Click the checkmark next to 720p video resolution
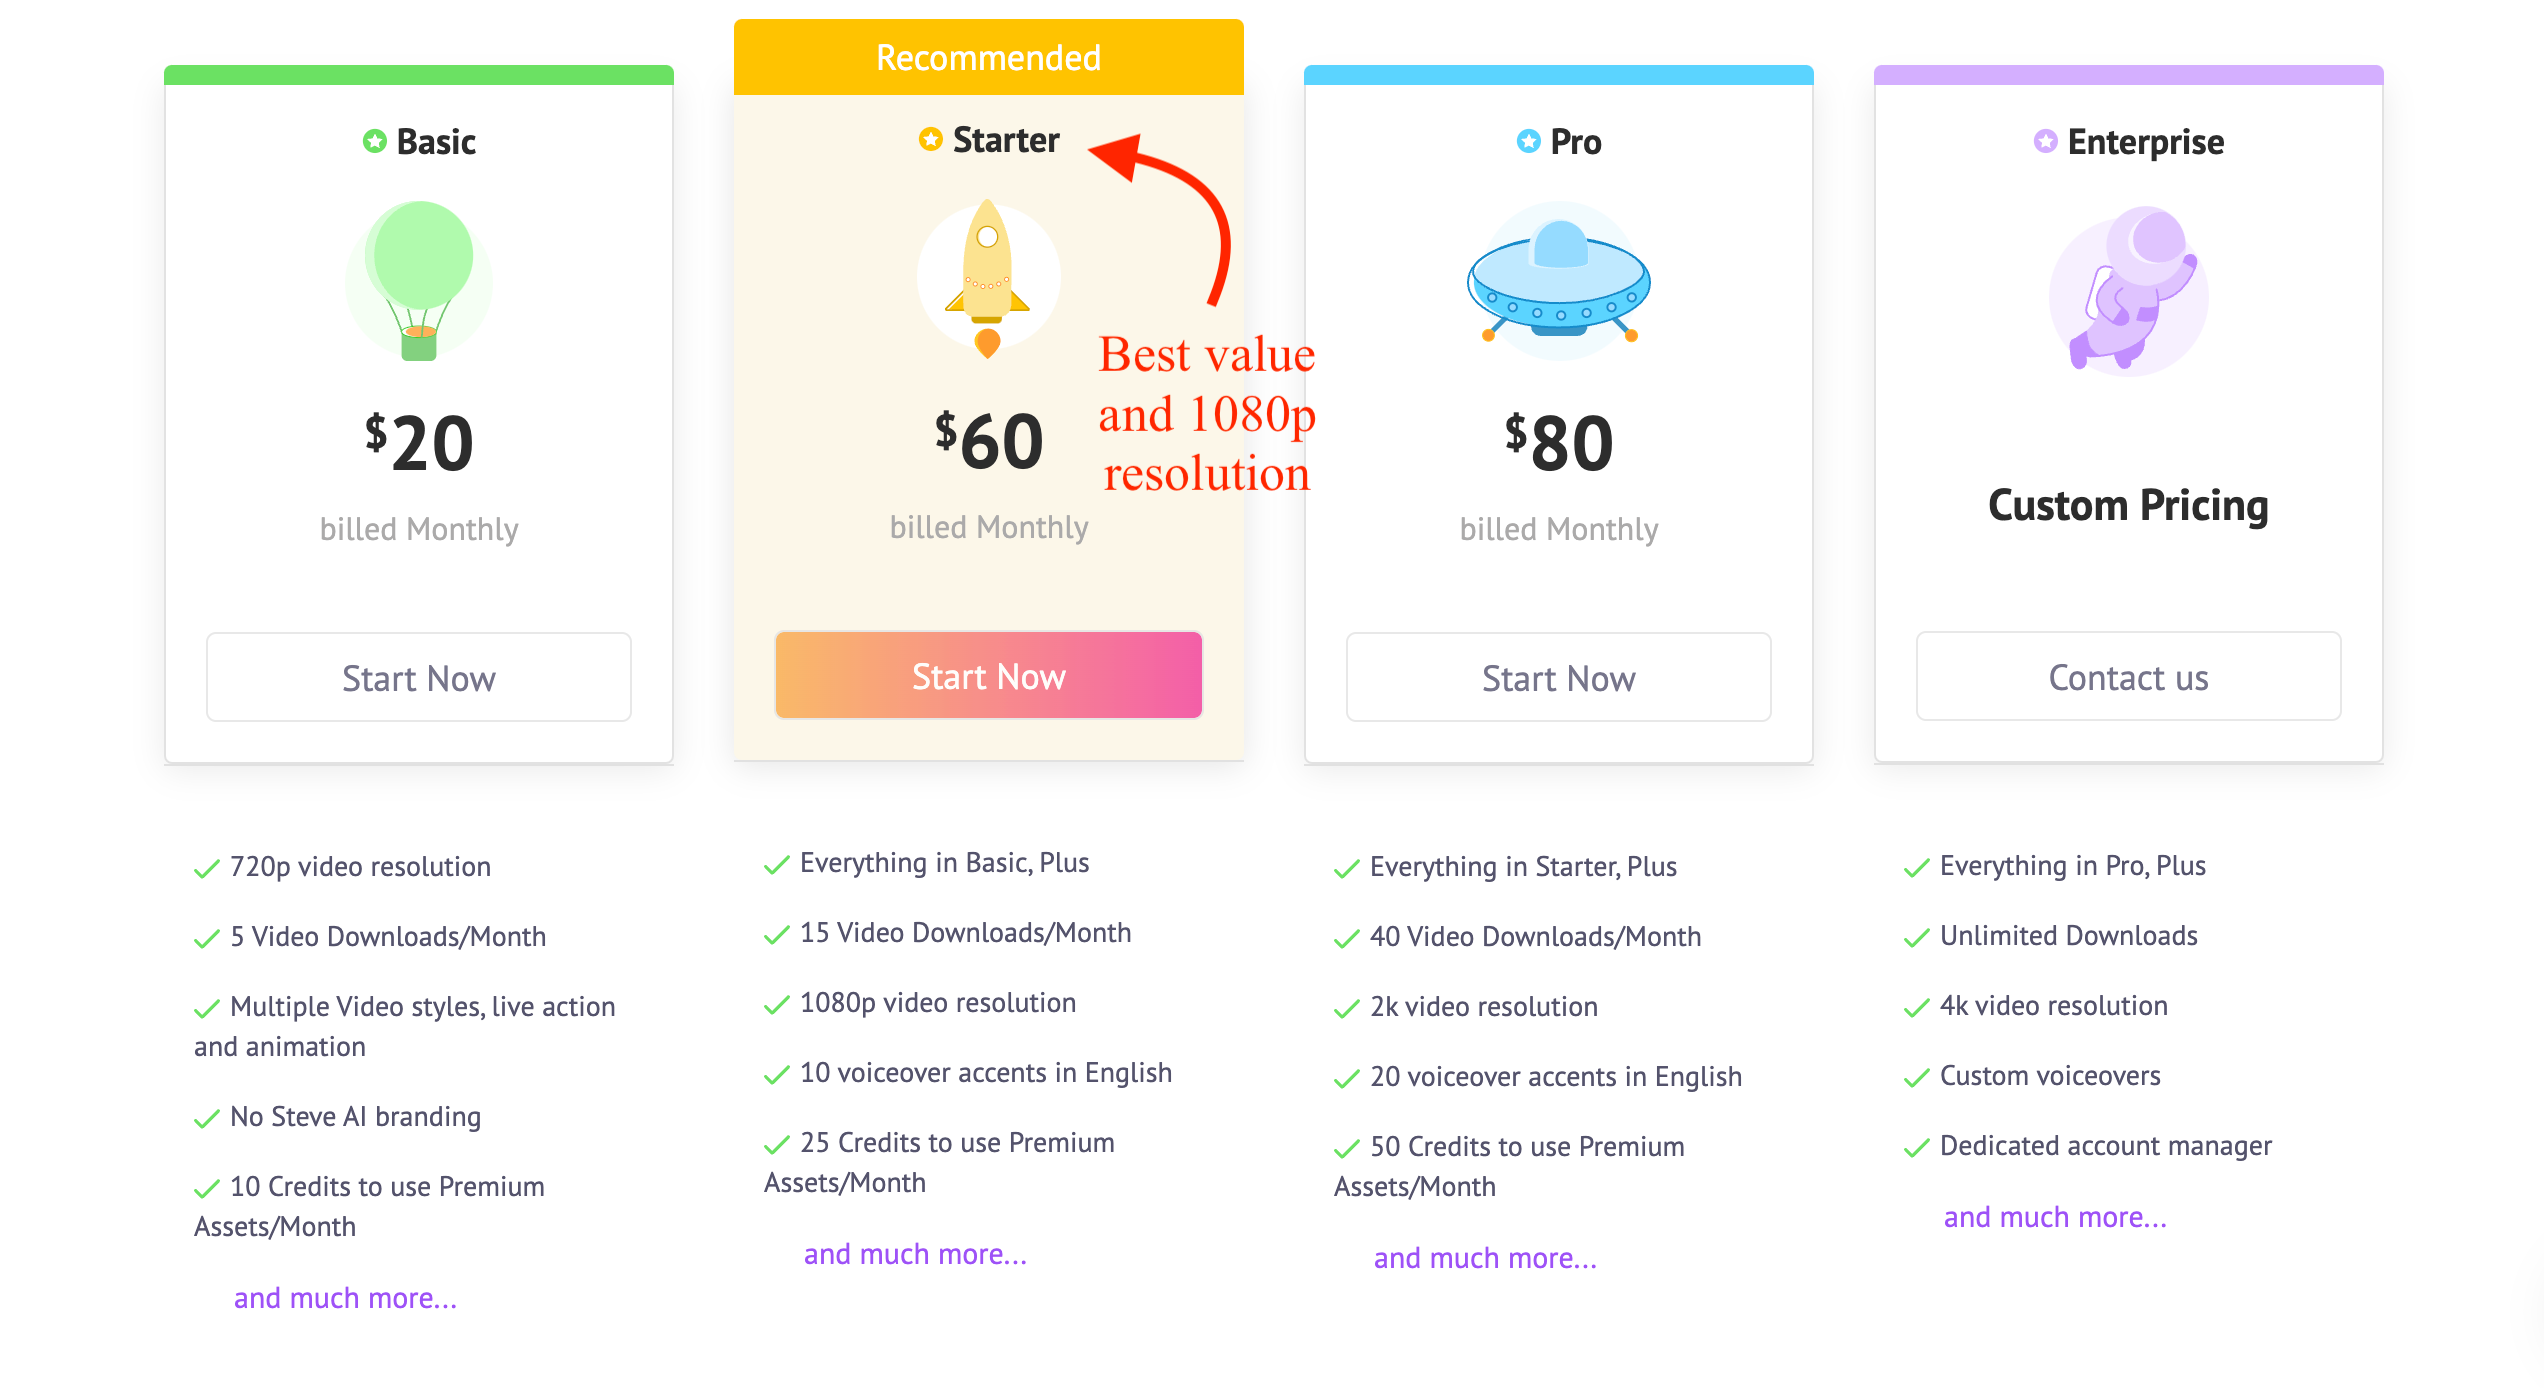 pos(207,868)
